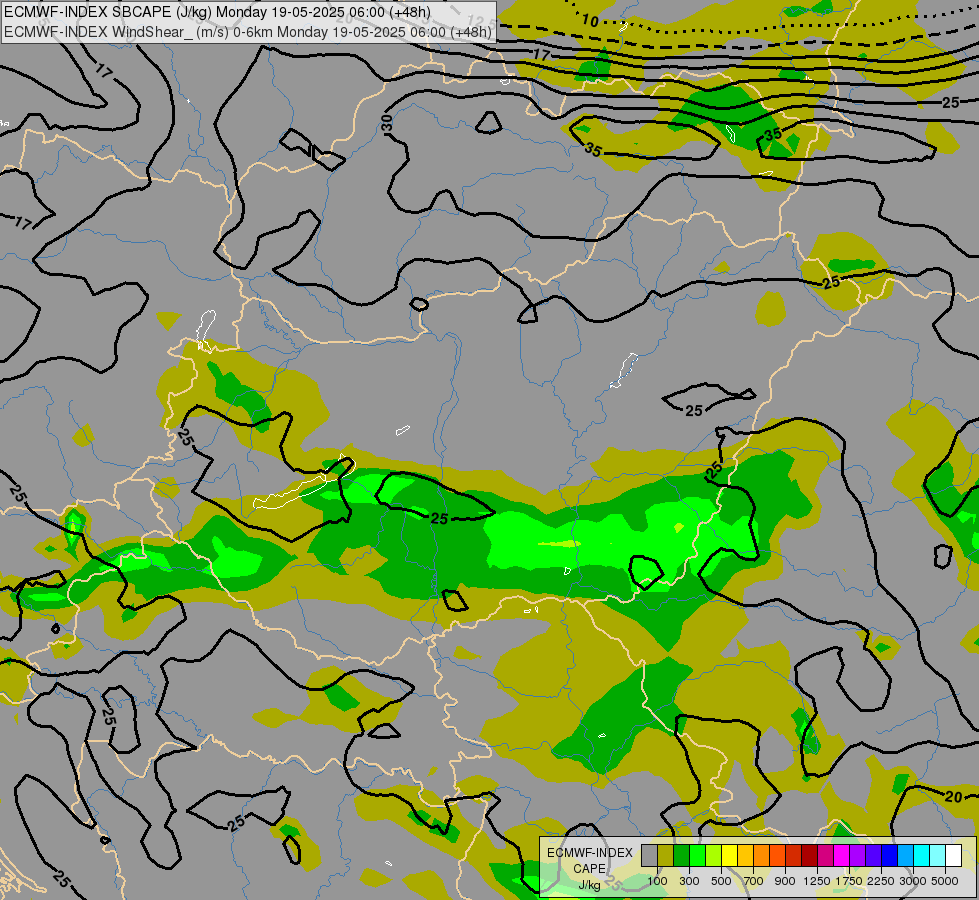The image size is (979, 900).
Task: Click the orange legend swatch after 700
Action: pos(762,856)
